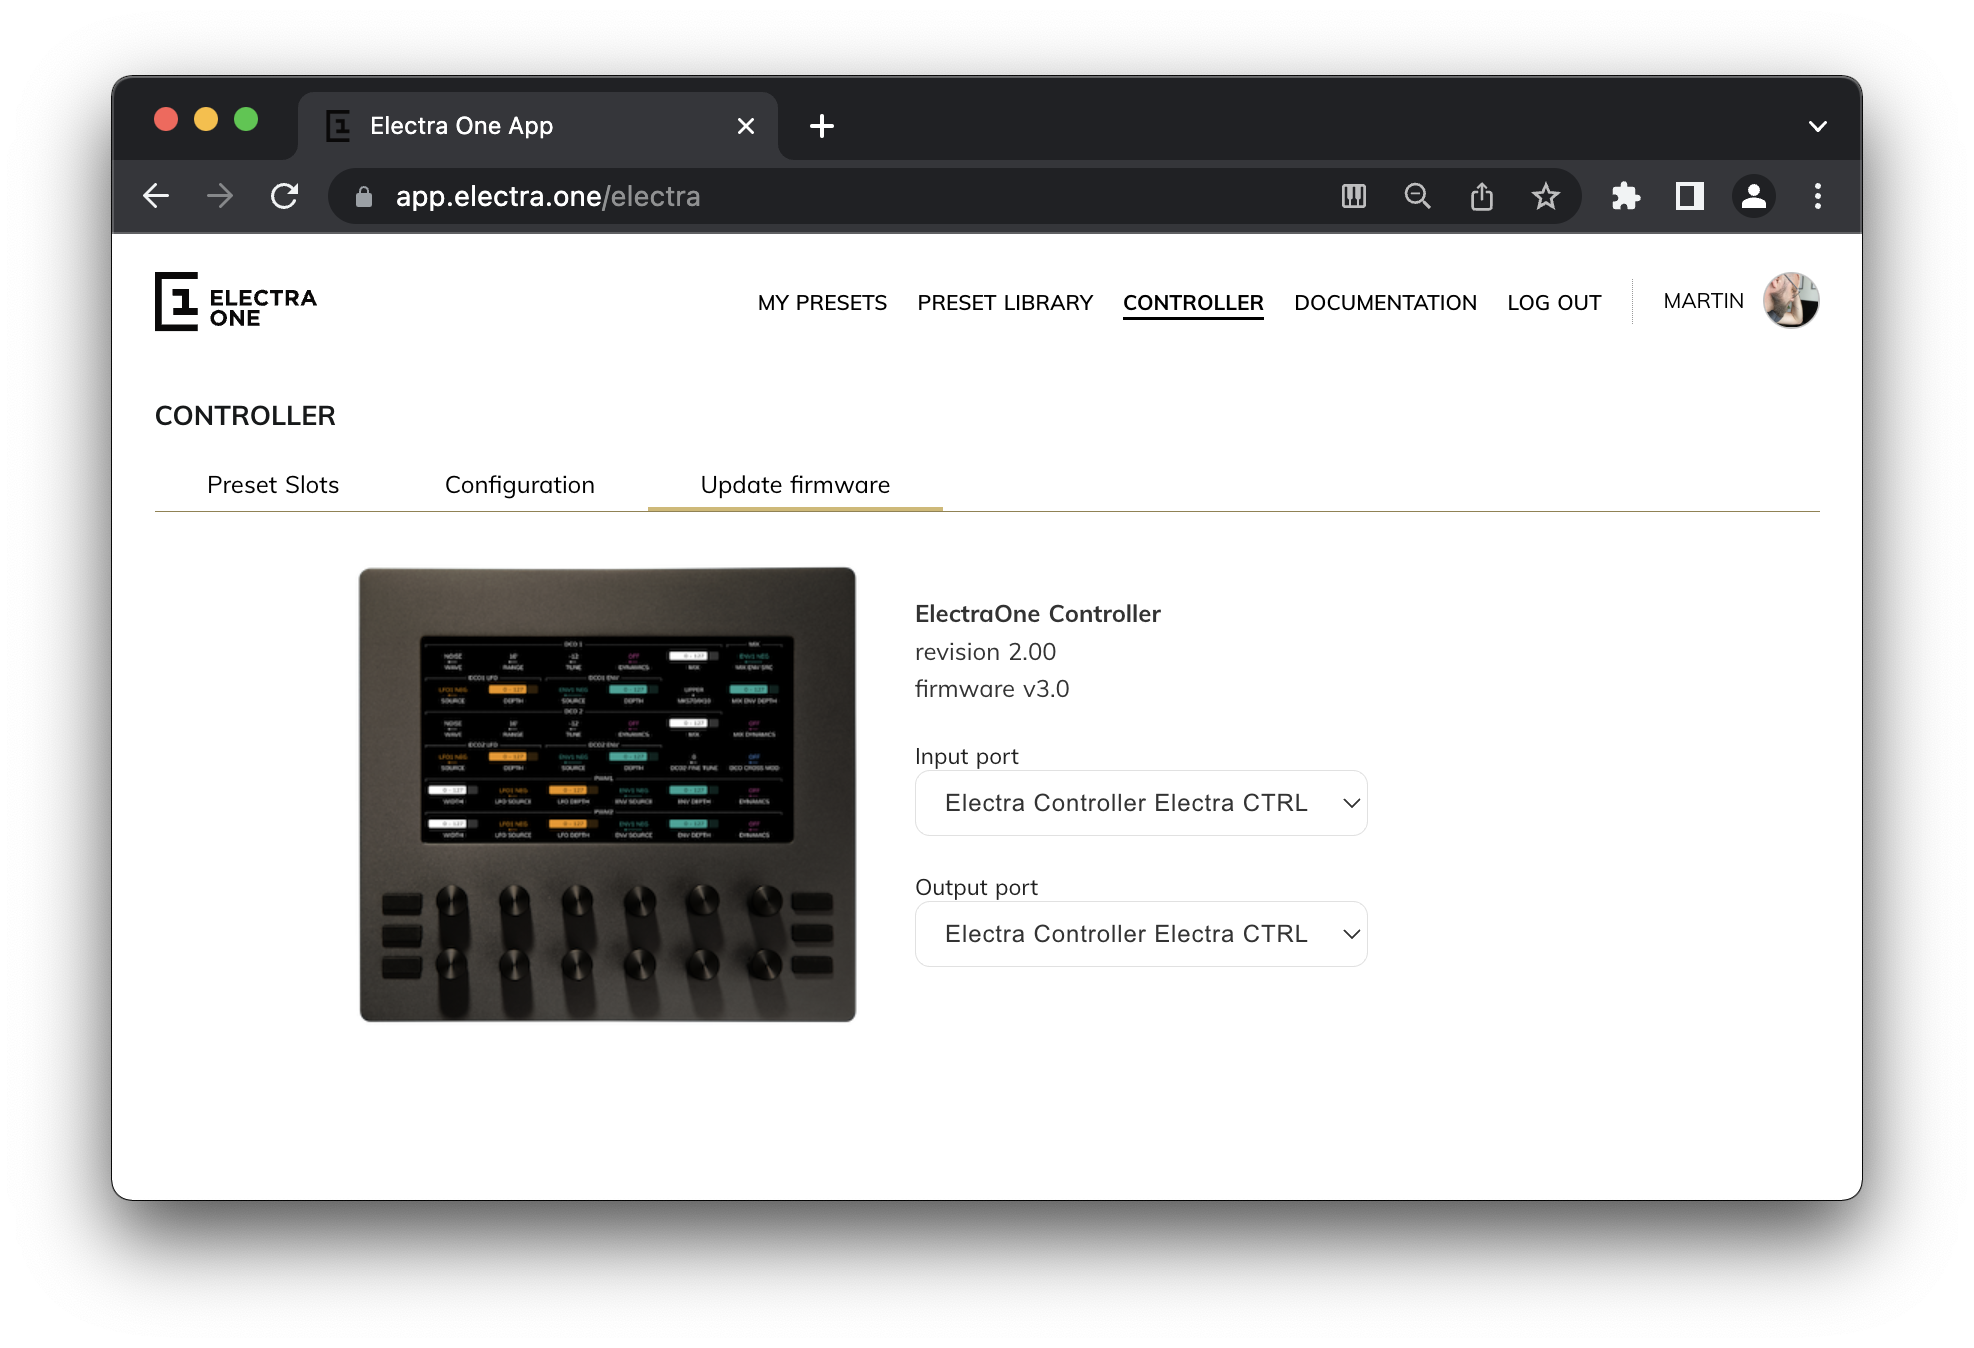
Task: Open MY PRESETS in navigation
Action: click(x=822, y=302)
